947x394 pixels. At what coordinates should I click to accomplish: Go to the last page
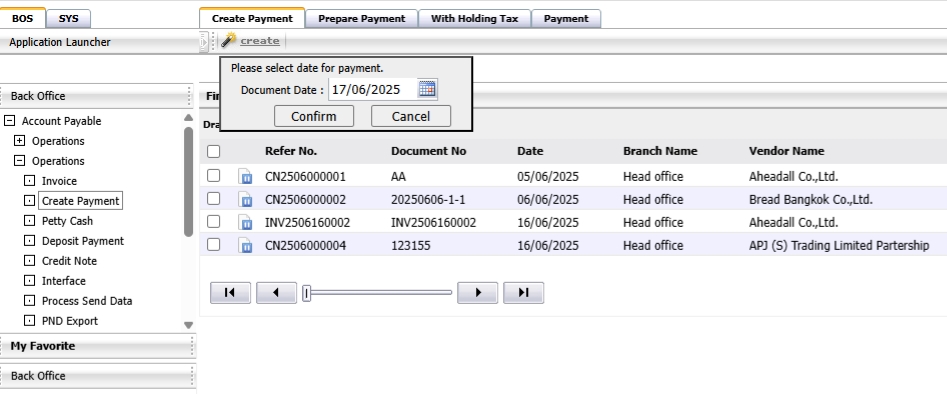pyautogui.click(x=524, y=292)
